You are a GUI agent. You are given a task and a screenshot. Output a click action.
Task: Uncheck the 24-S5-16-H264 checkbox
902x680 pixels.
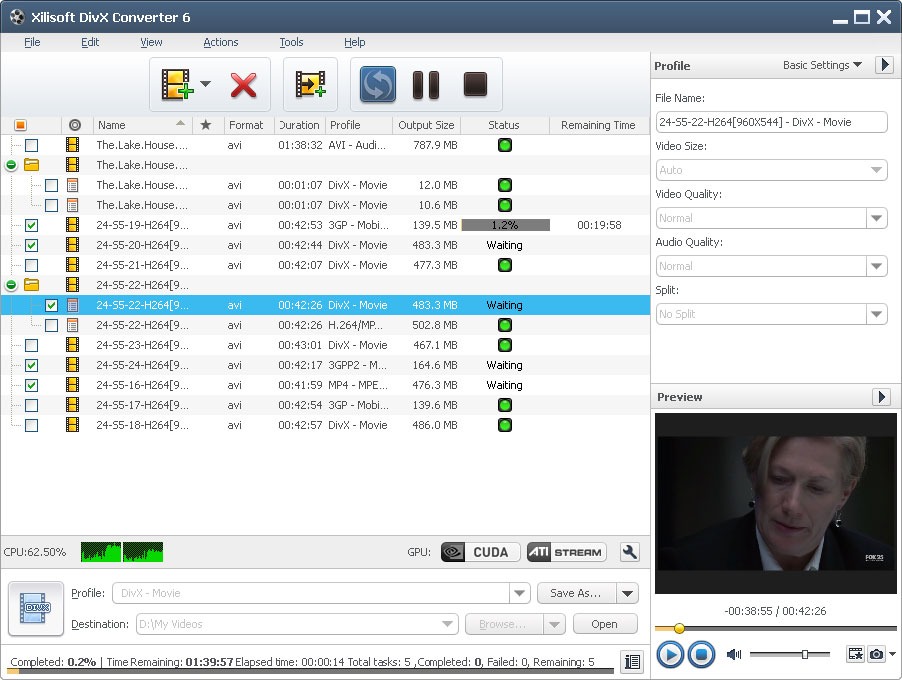(32, 385)
